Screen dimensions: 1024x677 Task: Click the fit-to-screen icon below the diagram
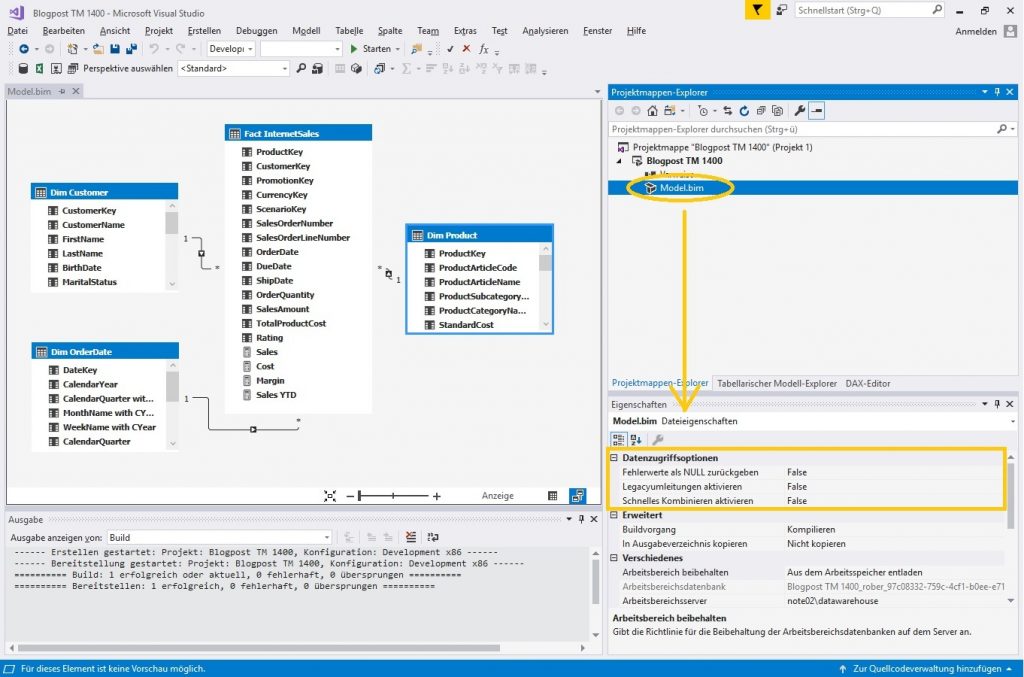click(330, 495)
